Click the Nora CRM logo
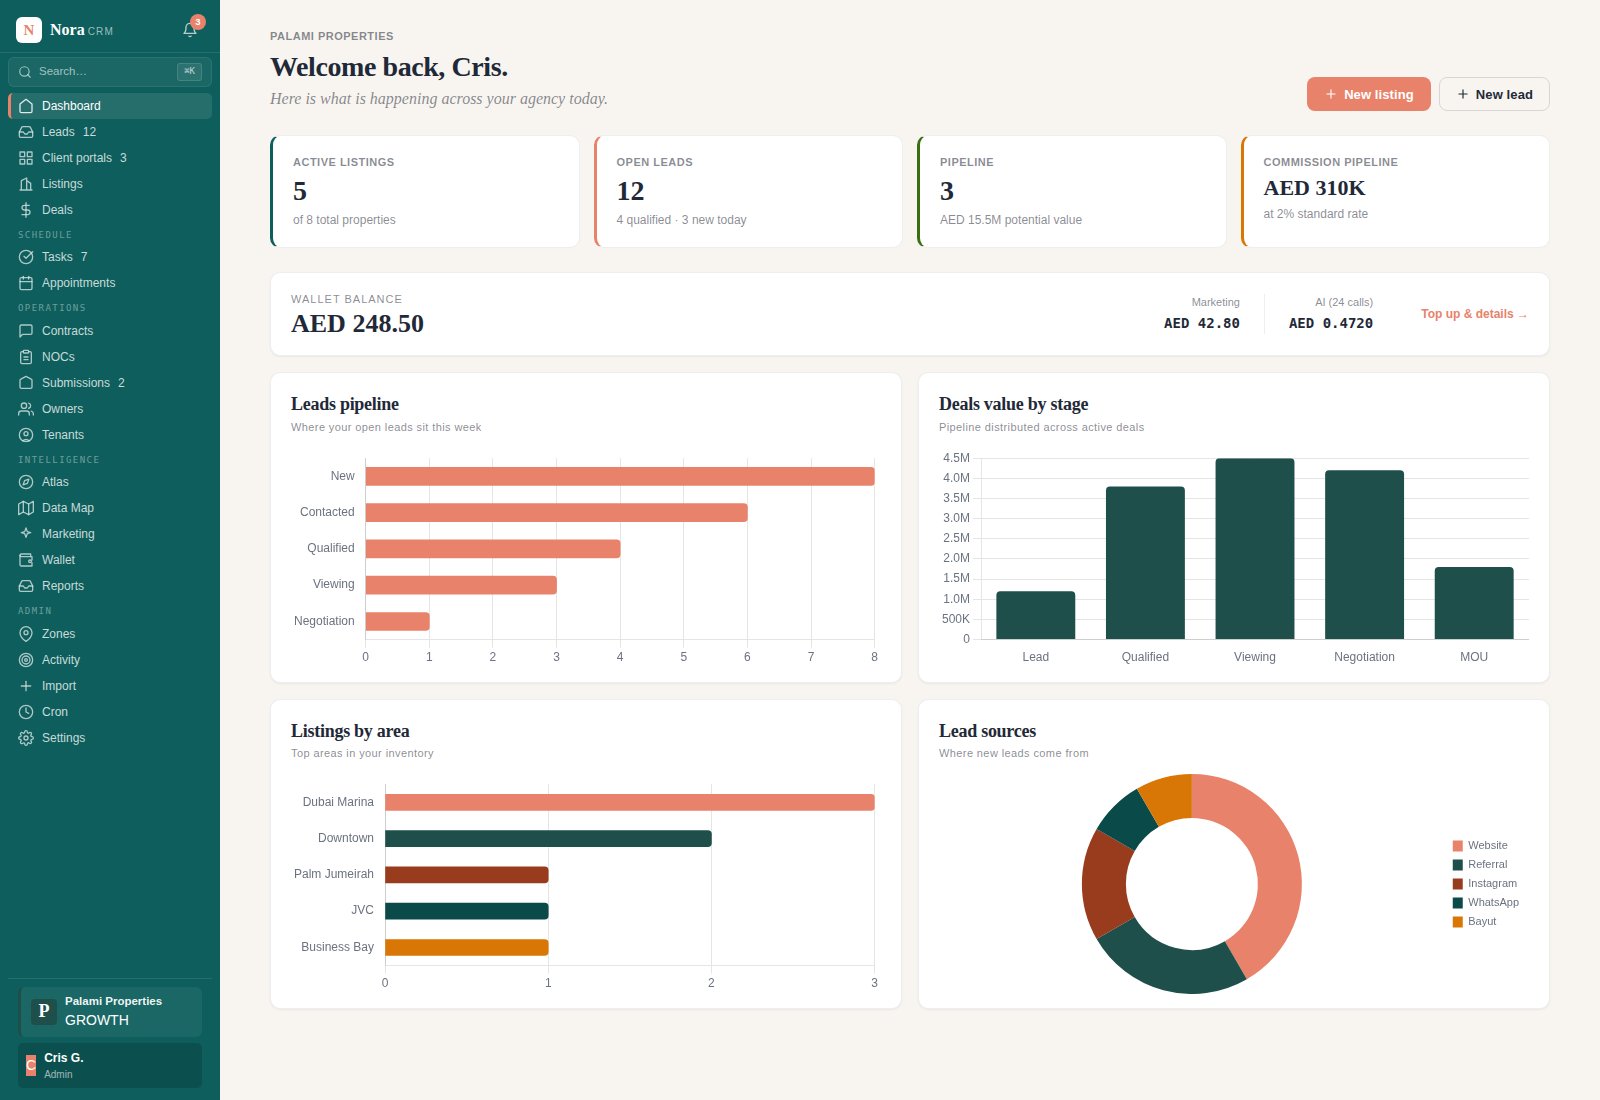Image resolution: width=1600 pixels, height=1100 pixels. (29, 30)
